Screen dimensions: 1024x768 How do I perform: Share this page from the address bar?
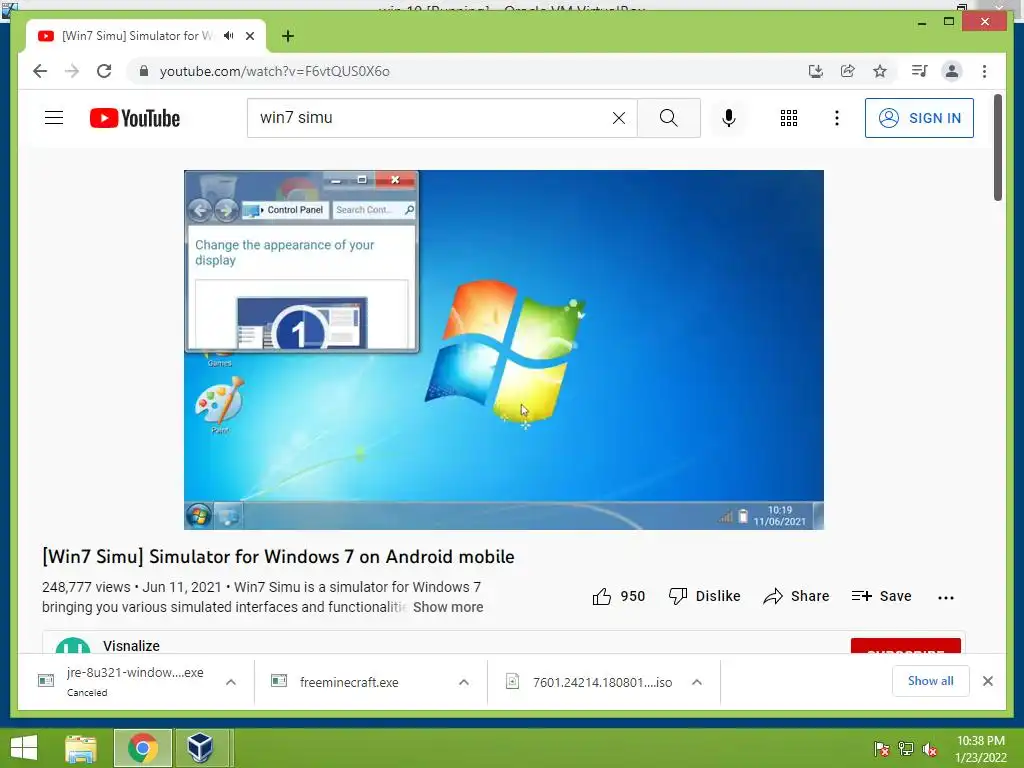tap(848, 71)
